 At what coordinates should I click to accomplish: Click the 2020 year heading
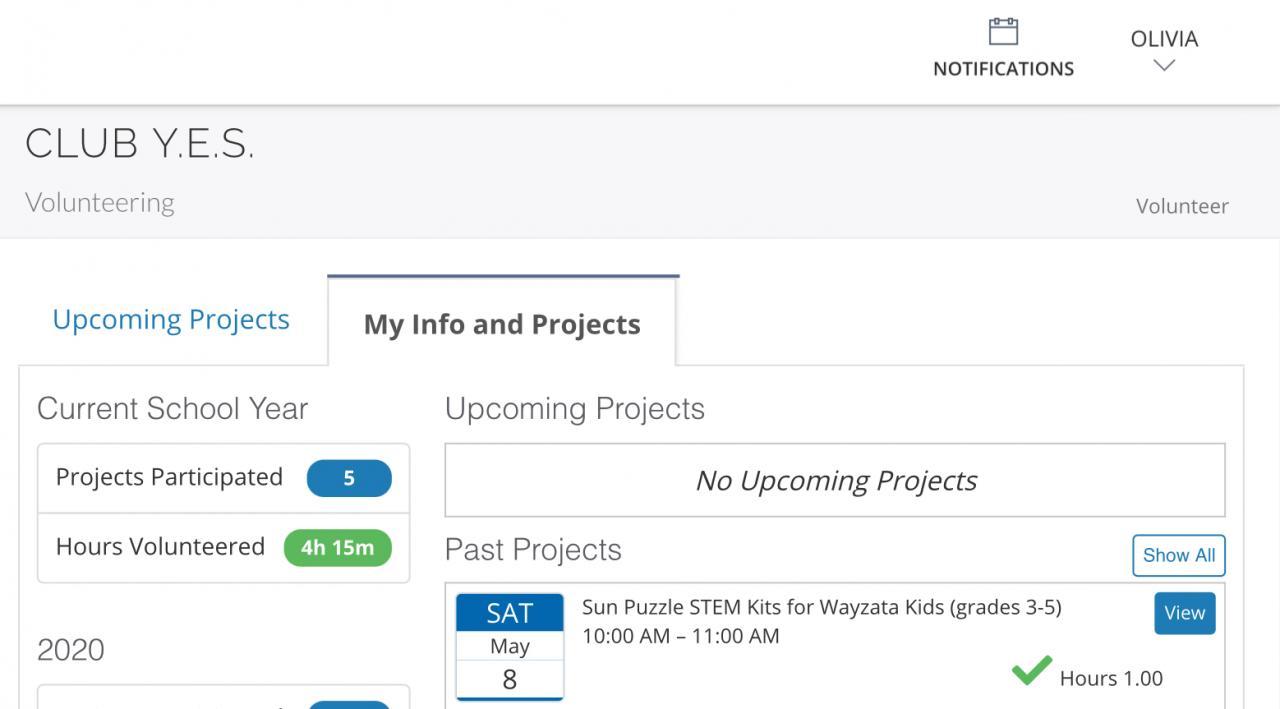[70, 650]
